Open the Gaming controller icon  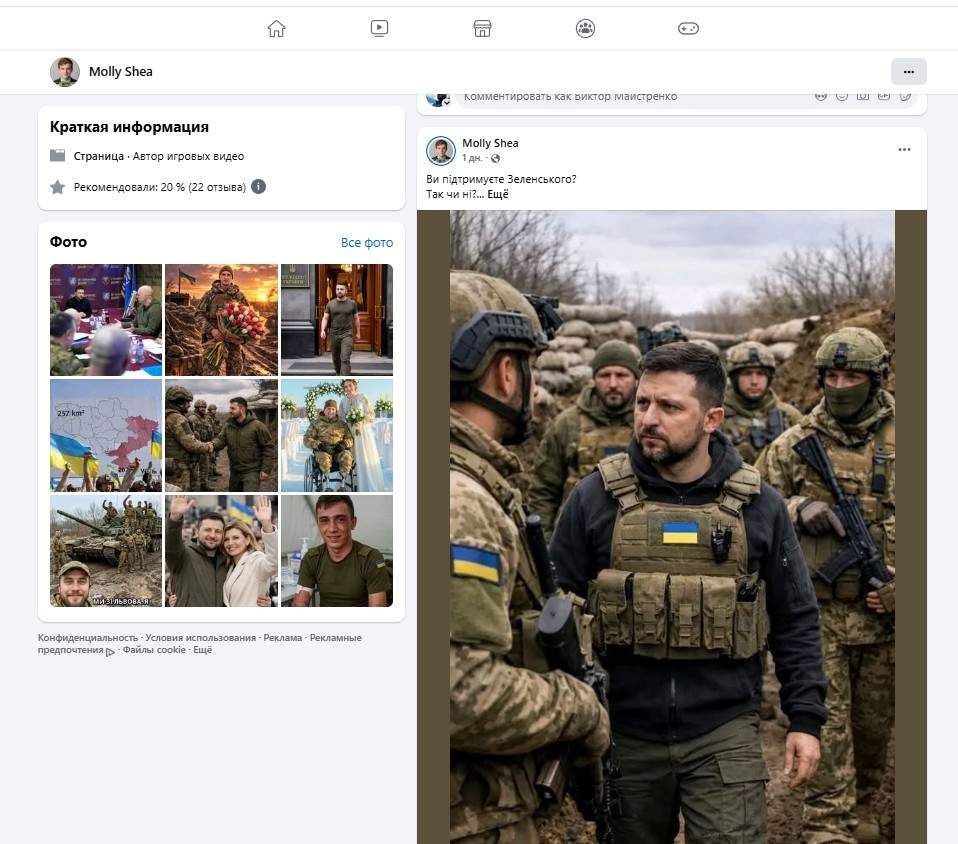tap(688, 29)
